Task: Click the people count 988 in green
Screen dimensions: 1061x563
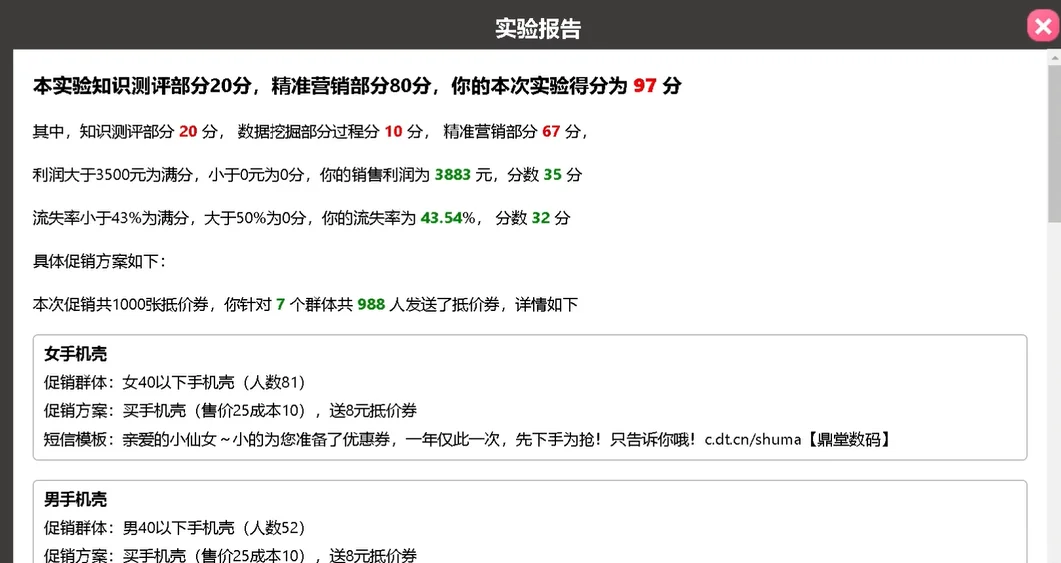Action: coord(371,305)
